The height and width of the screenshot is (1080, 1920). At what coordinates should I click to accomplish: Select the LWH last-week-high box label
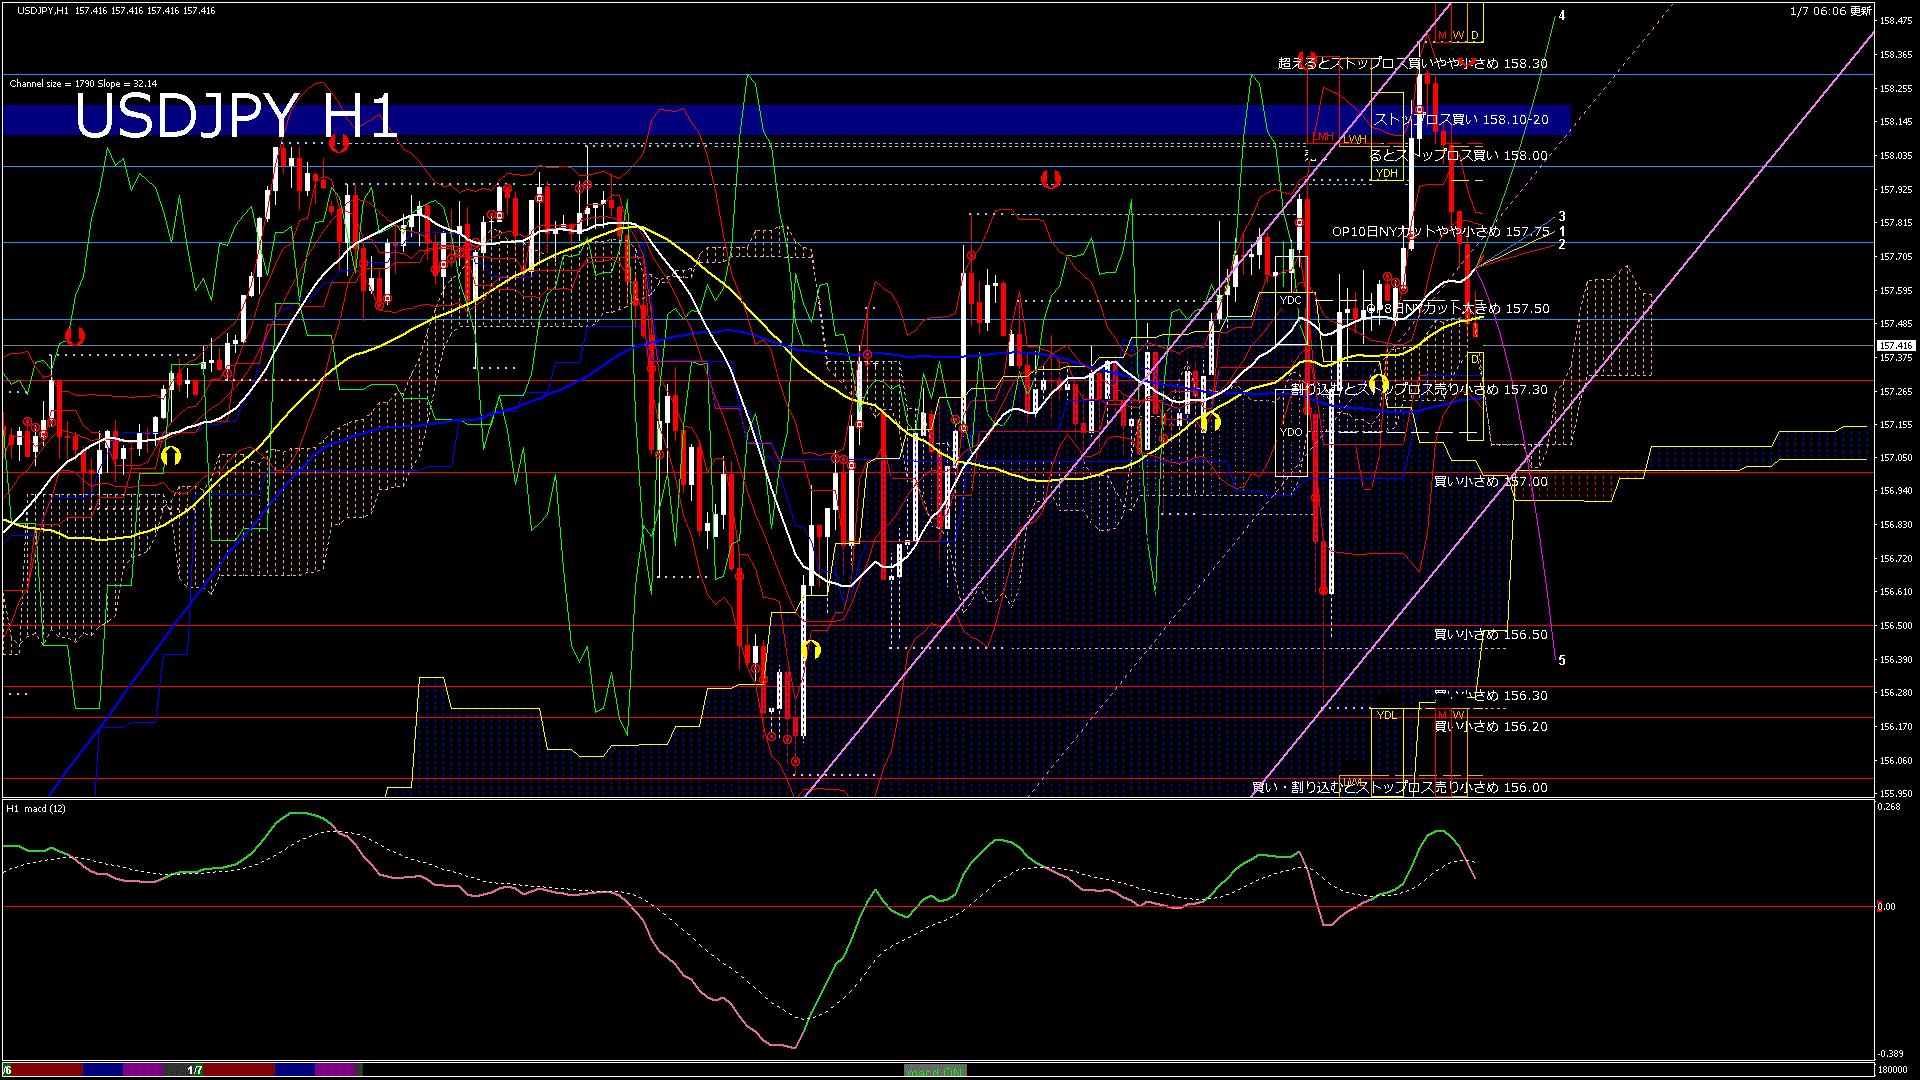1354,139
